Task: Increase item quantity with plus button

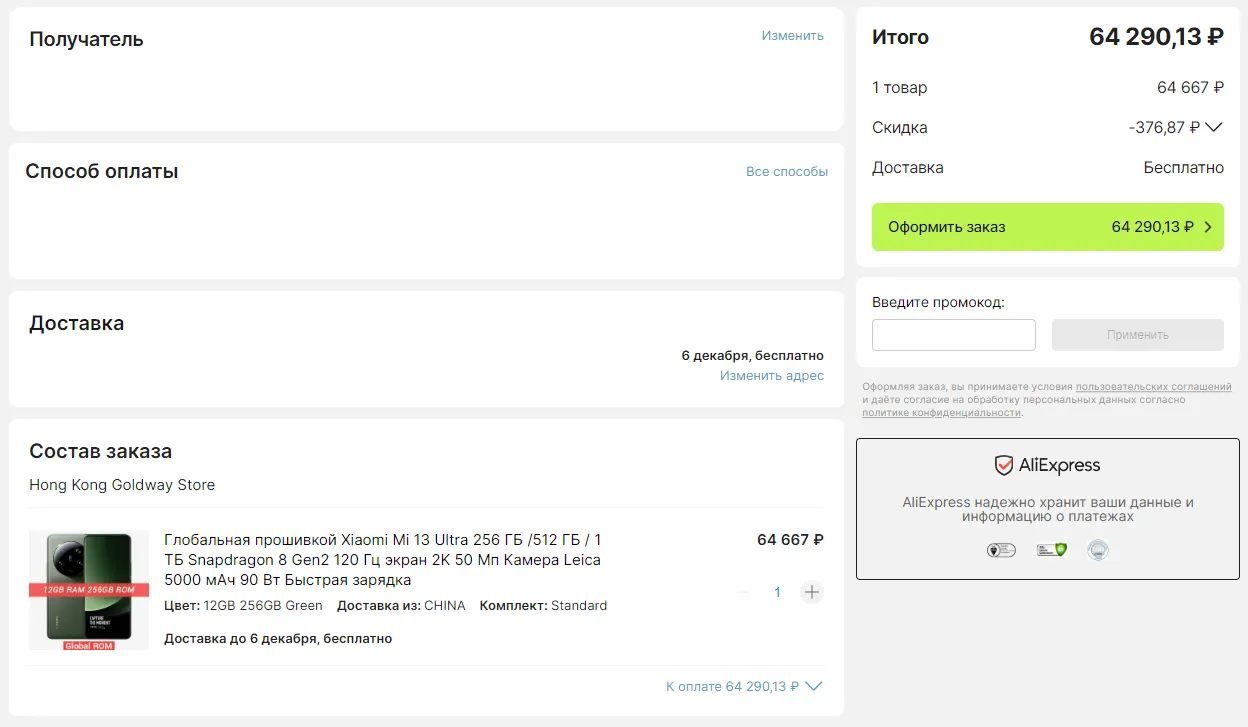Action: [812, 592]
